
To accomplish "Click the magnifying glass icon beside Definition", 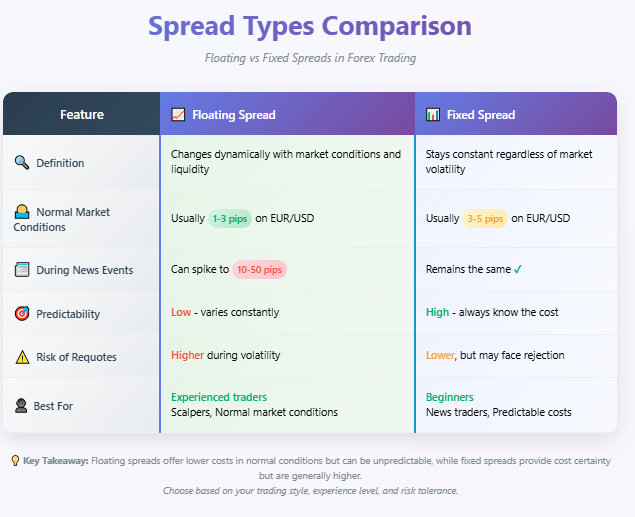I will point(22,163).
